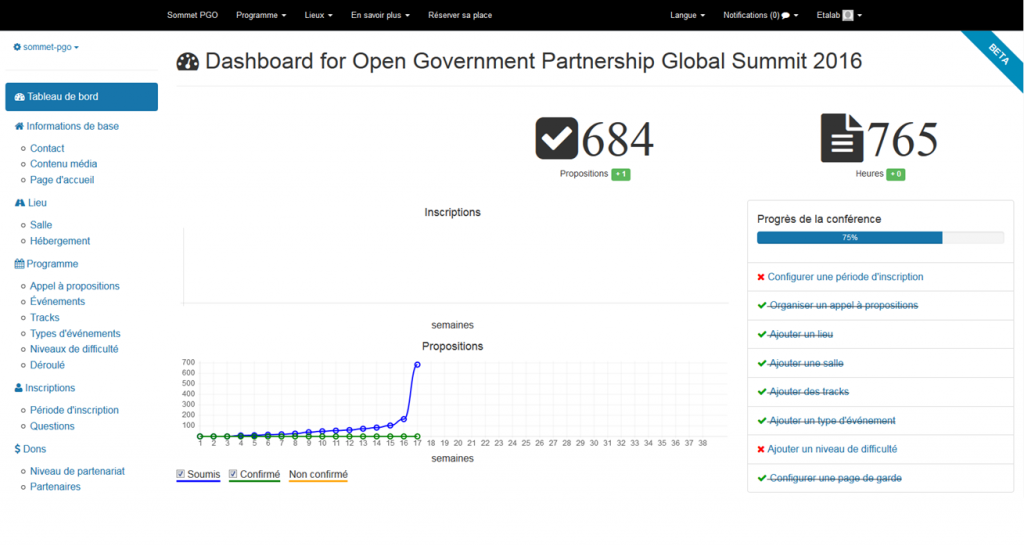Image resolution: width=1024 pixels, height=546 pixels.
Task: Click Organiser un appel à propositions task
Action: tap(843, 305)
